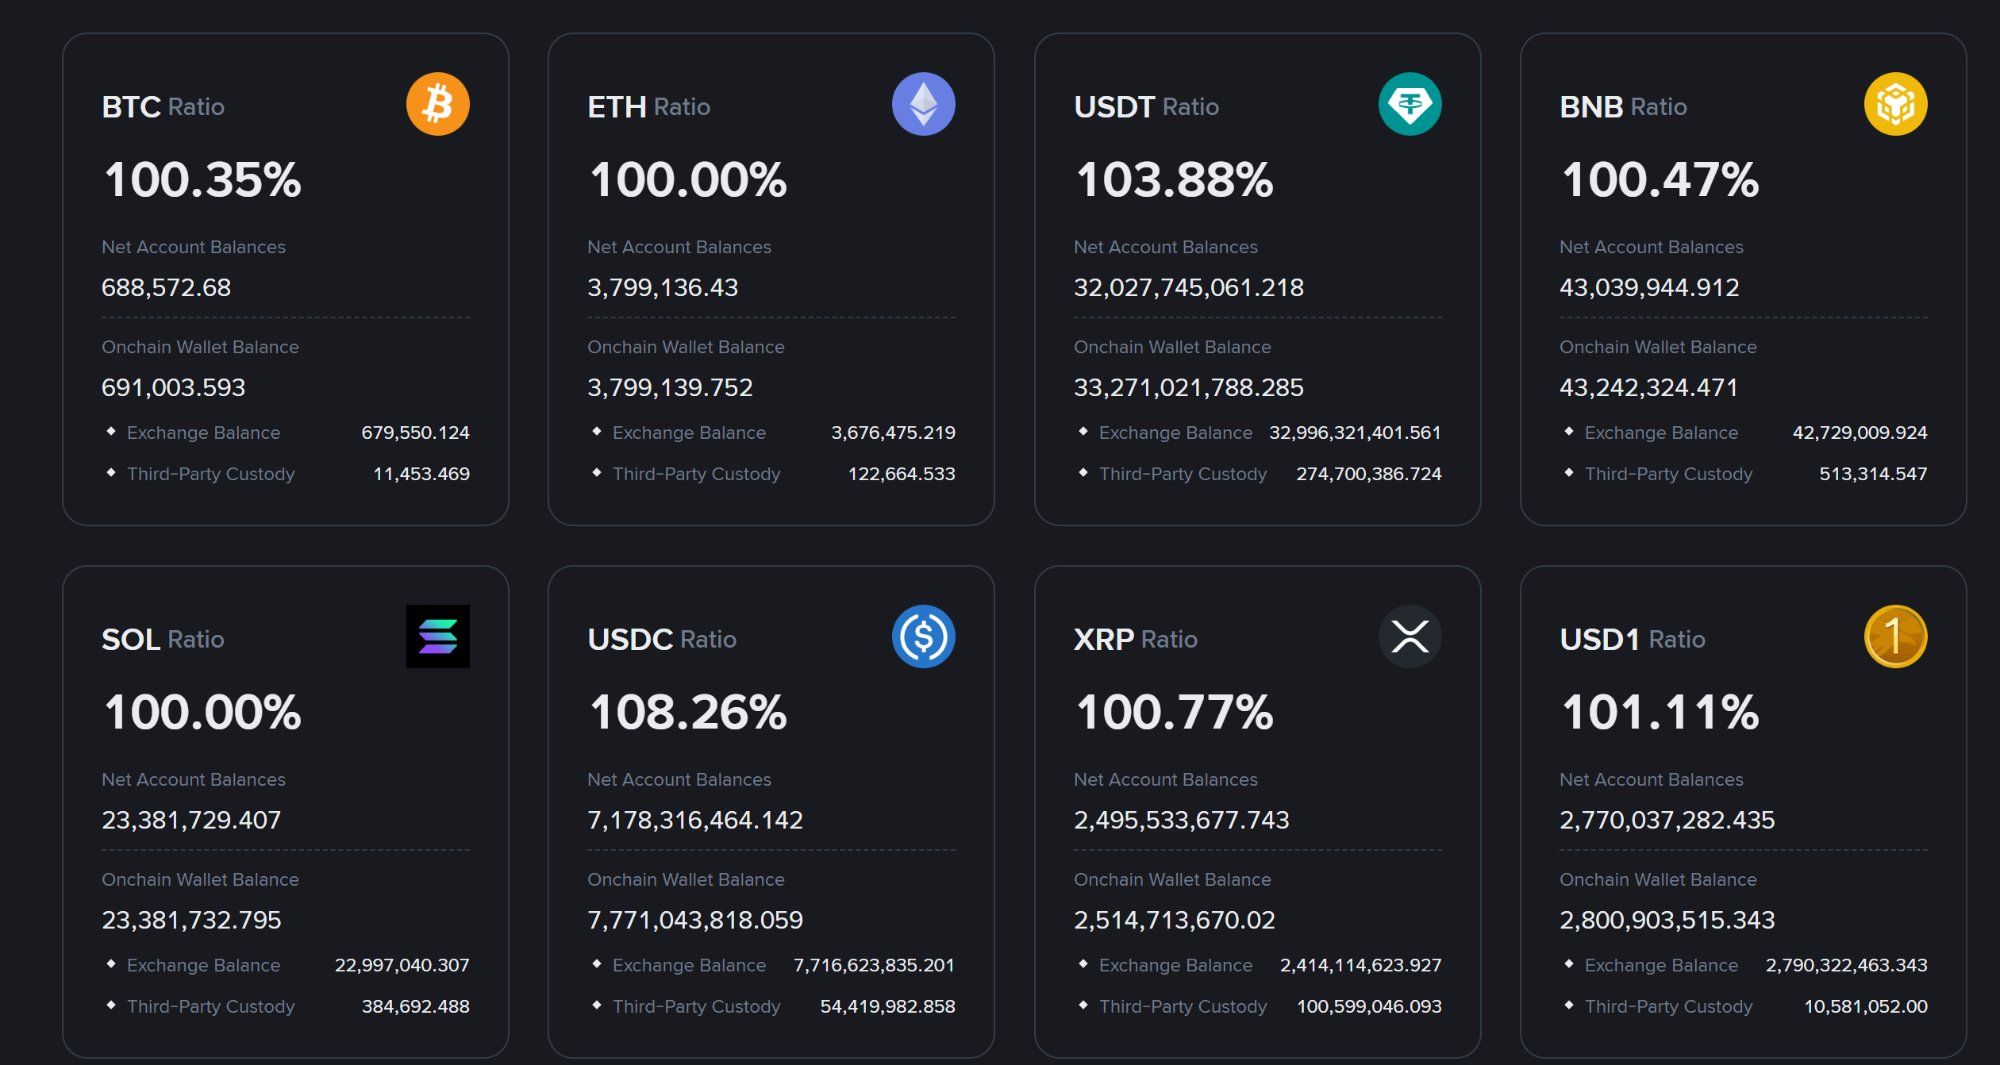This screenshot has height=1065, width=2000.
Task: Click the Solana logo icon
Action: [438, 637]
